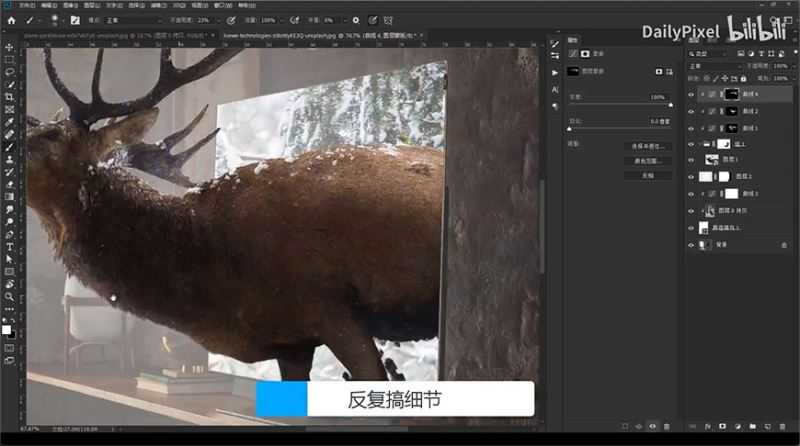
Task: Select the Crop tool
Action: (9, 97)
